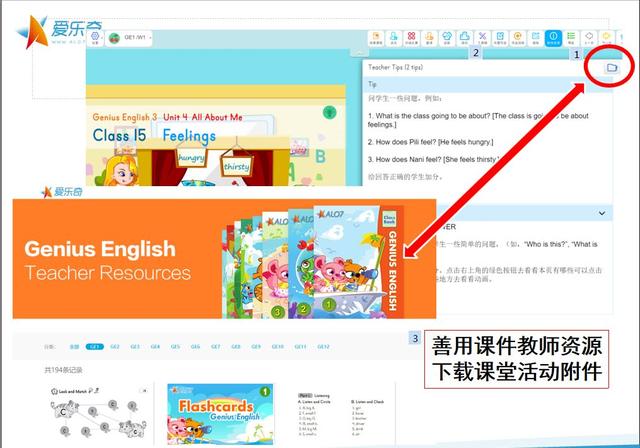Click the 'thirsty' sign on the slide

(236, 166)
